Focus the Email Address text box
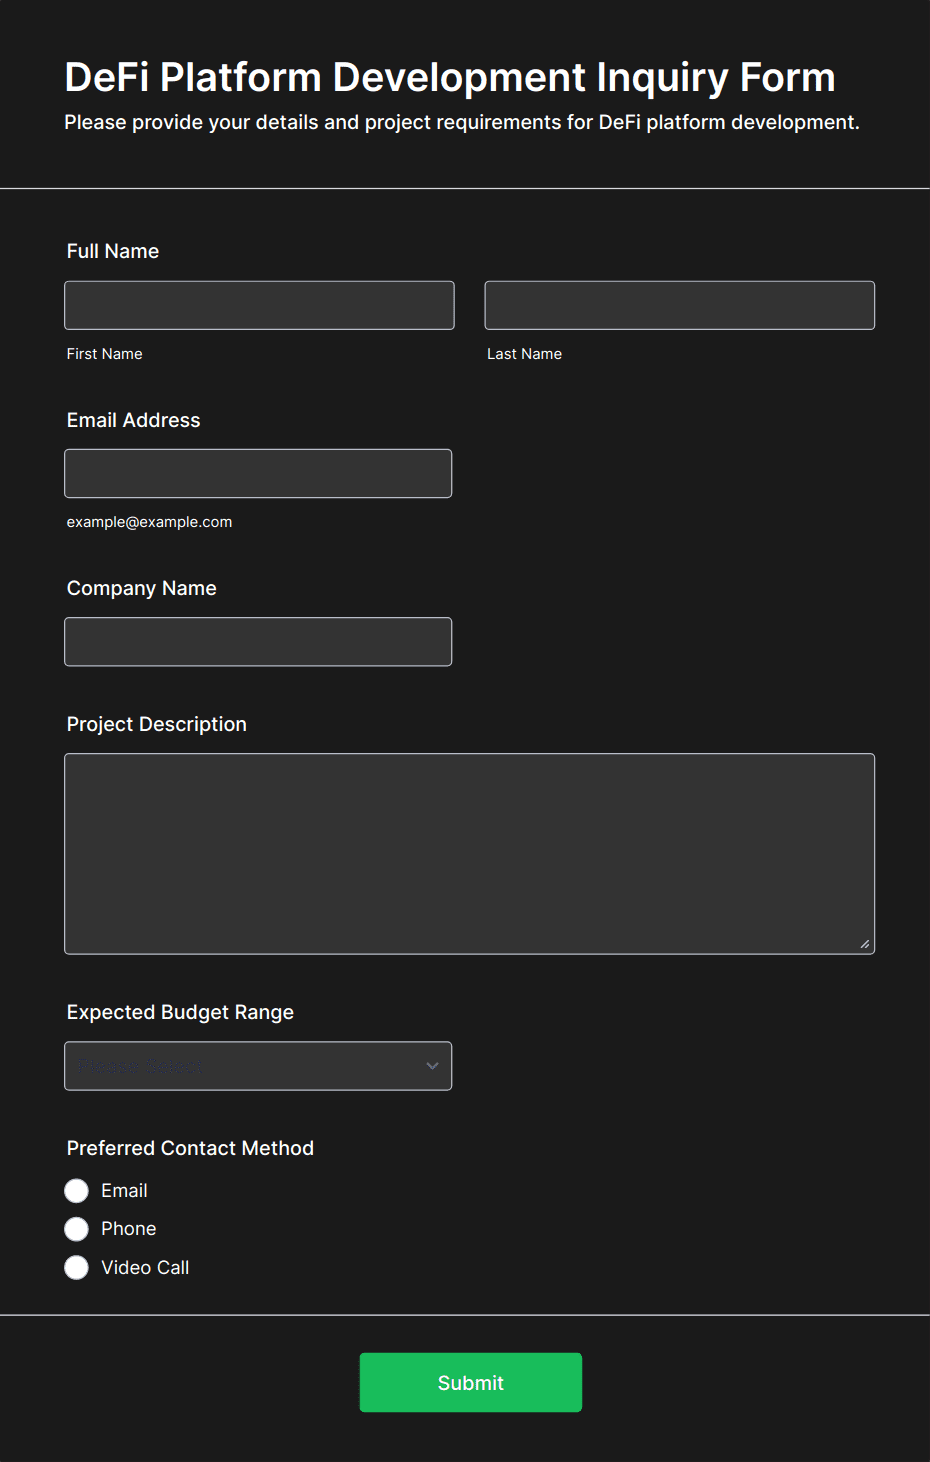 point(258,473)
